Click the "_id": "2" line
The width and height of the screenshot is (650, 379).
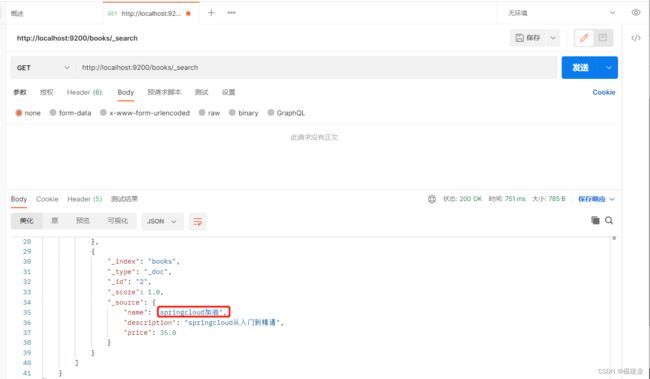(129, 282)
